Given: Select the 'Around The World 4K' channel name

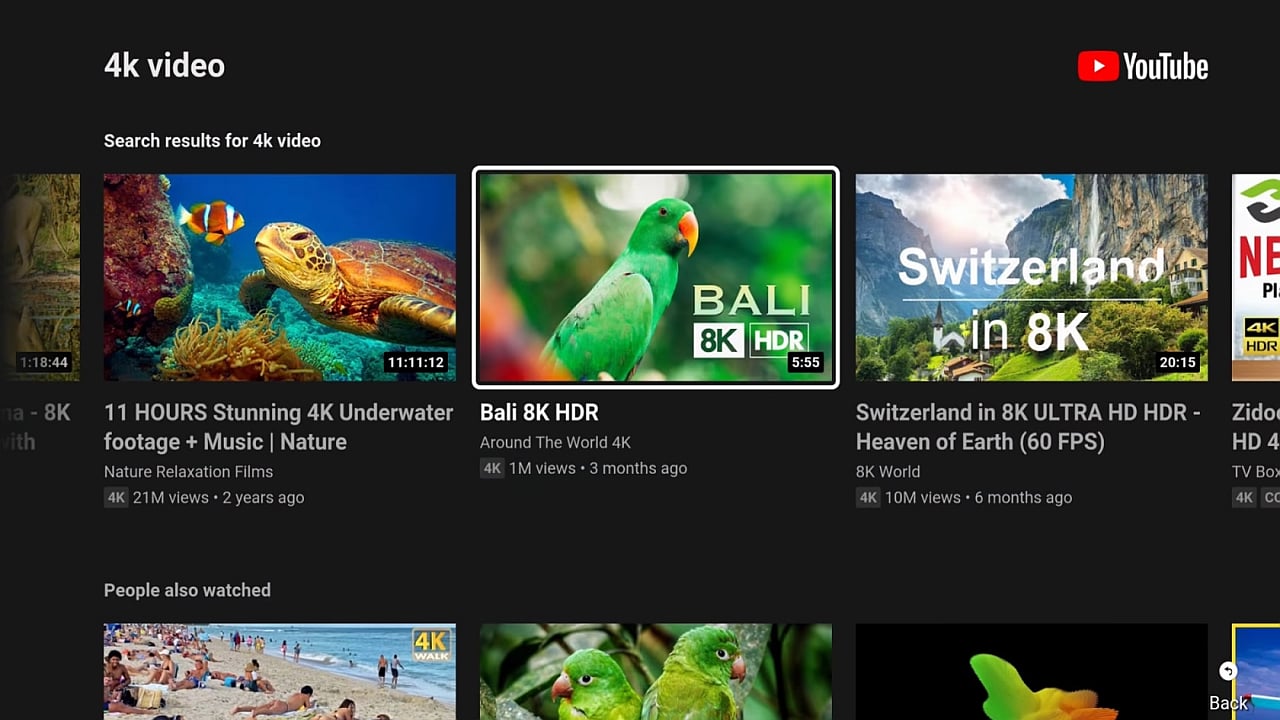Looking at the screenshot, I should [555, 442].
